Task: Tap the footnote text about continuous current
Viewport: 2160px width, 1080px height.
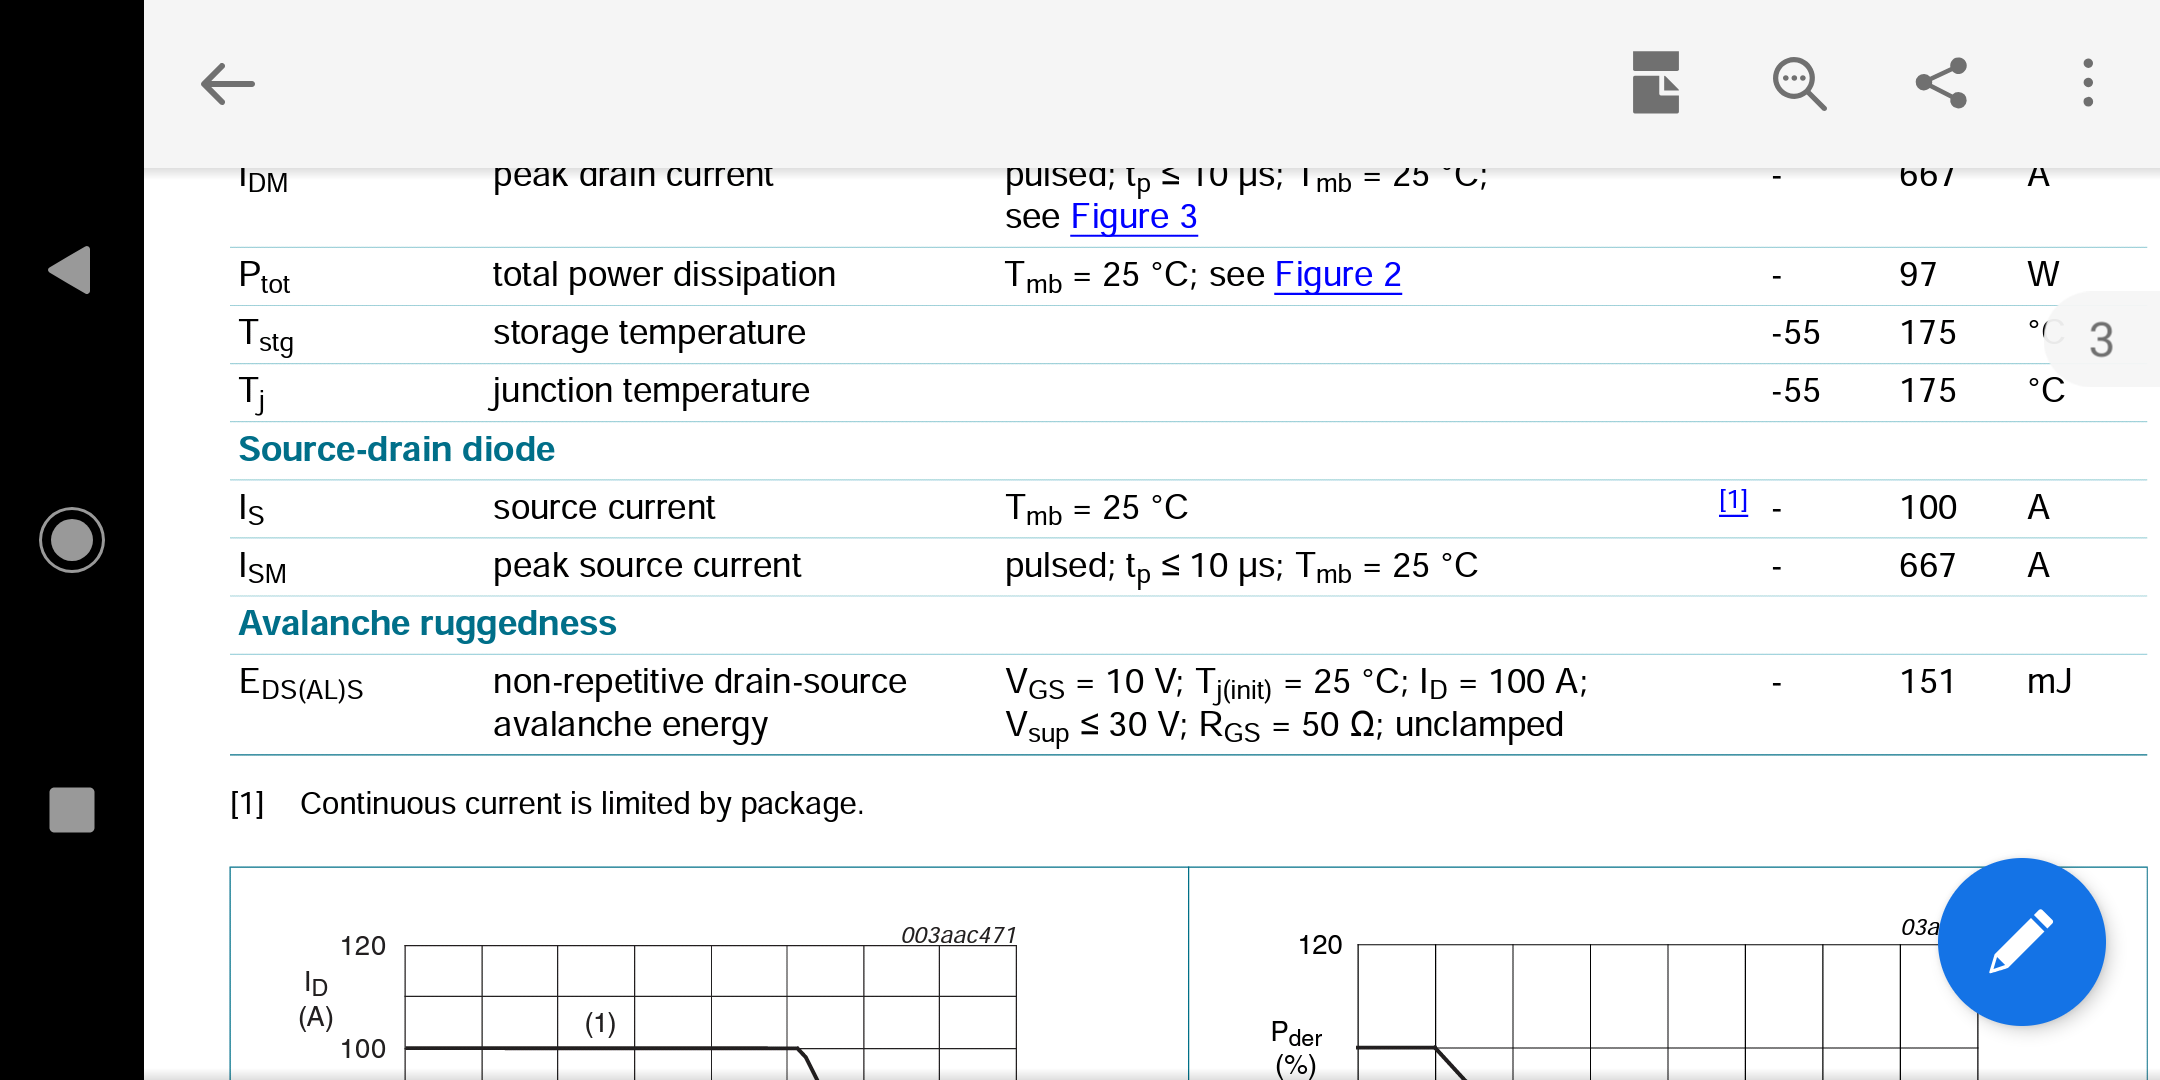Action: coord(581,804)
